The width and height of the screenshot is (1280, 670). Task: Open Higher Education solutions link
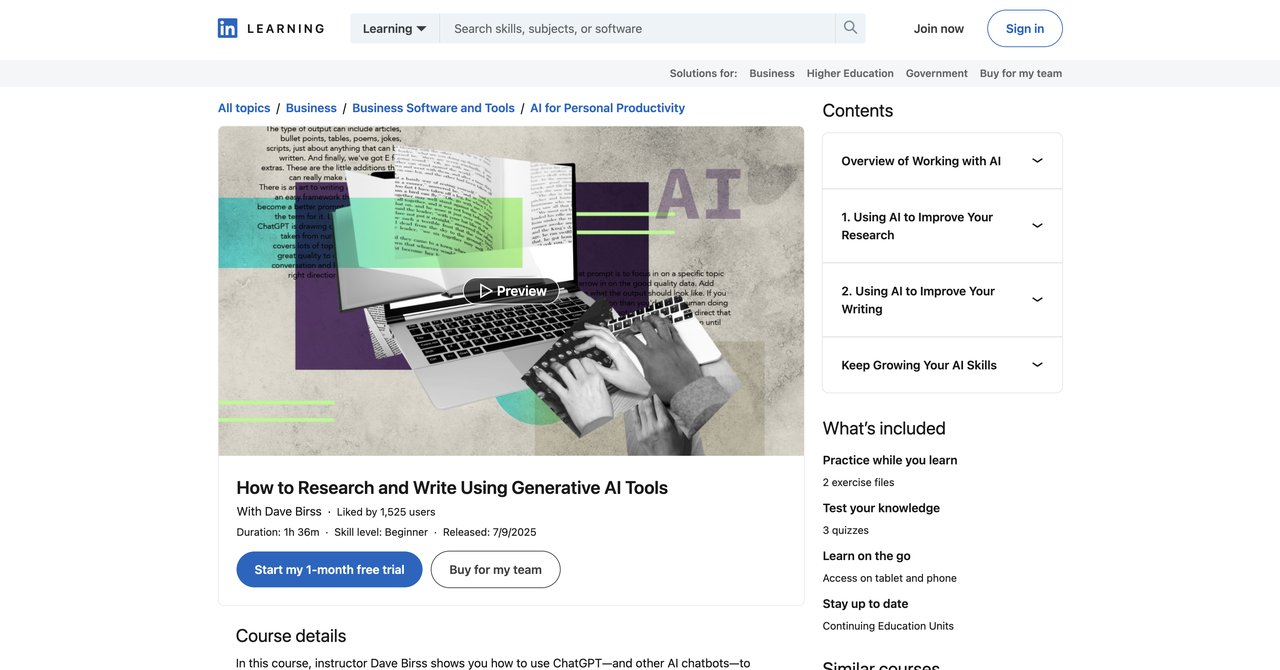coord(850,73)
